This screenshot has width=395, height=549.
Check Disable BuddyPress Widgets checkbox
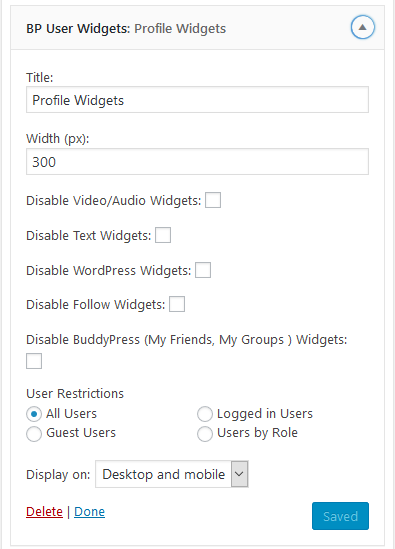34,361
